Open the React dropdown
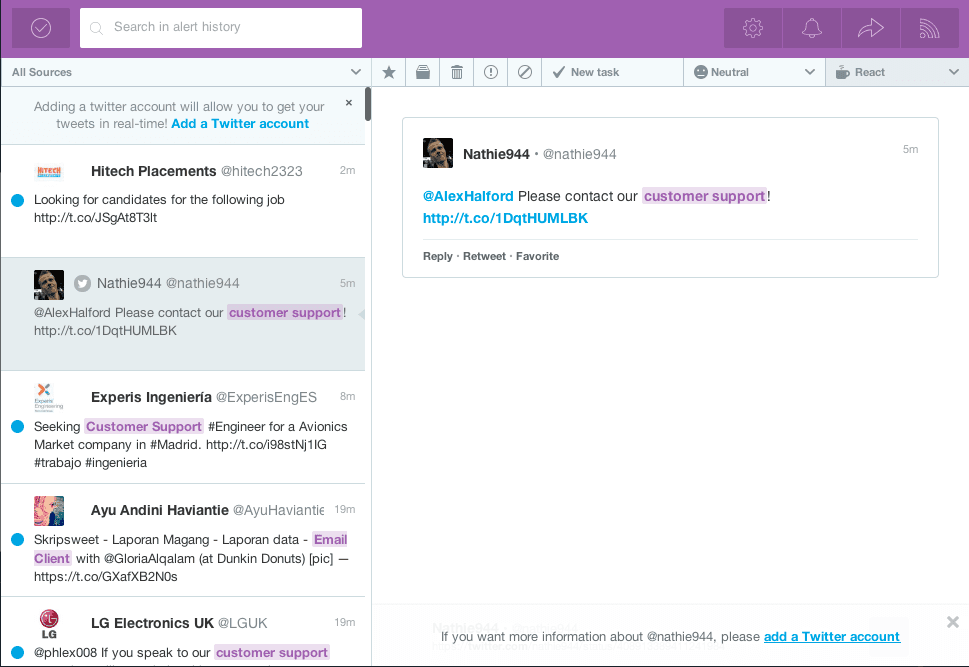The image size is (969, 667). click(x=897, y=72)
